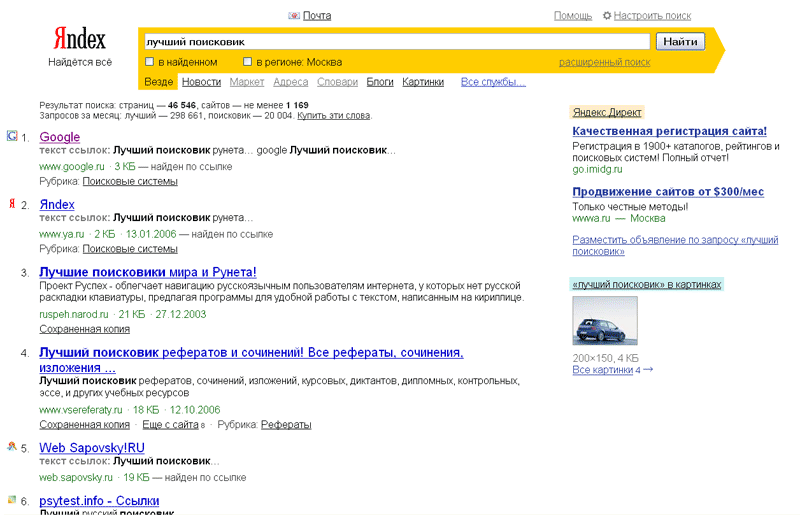Open ad 'Качественная регистрация сайта!'
The width and height of the screenshot is (800, 515).
[x=669, y=131]
